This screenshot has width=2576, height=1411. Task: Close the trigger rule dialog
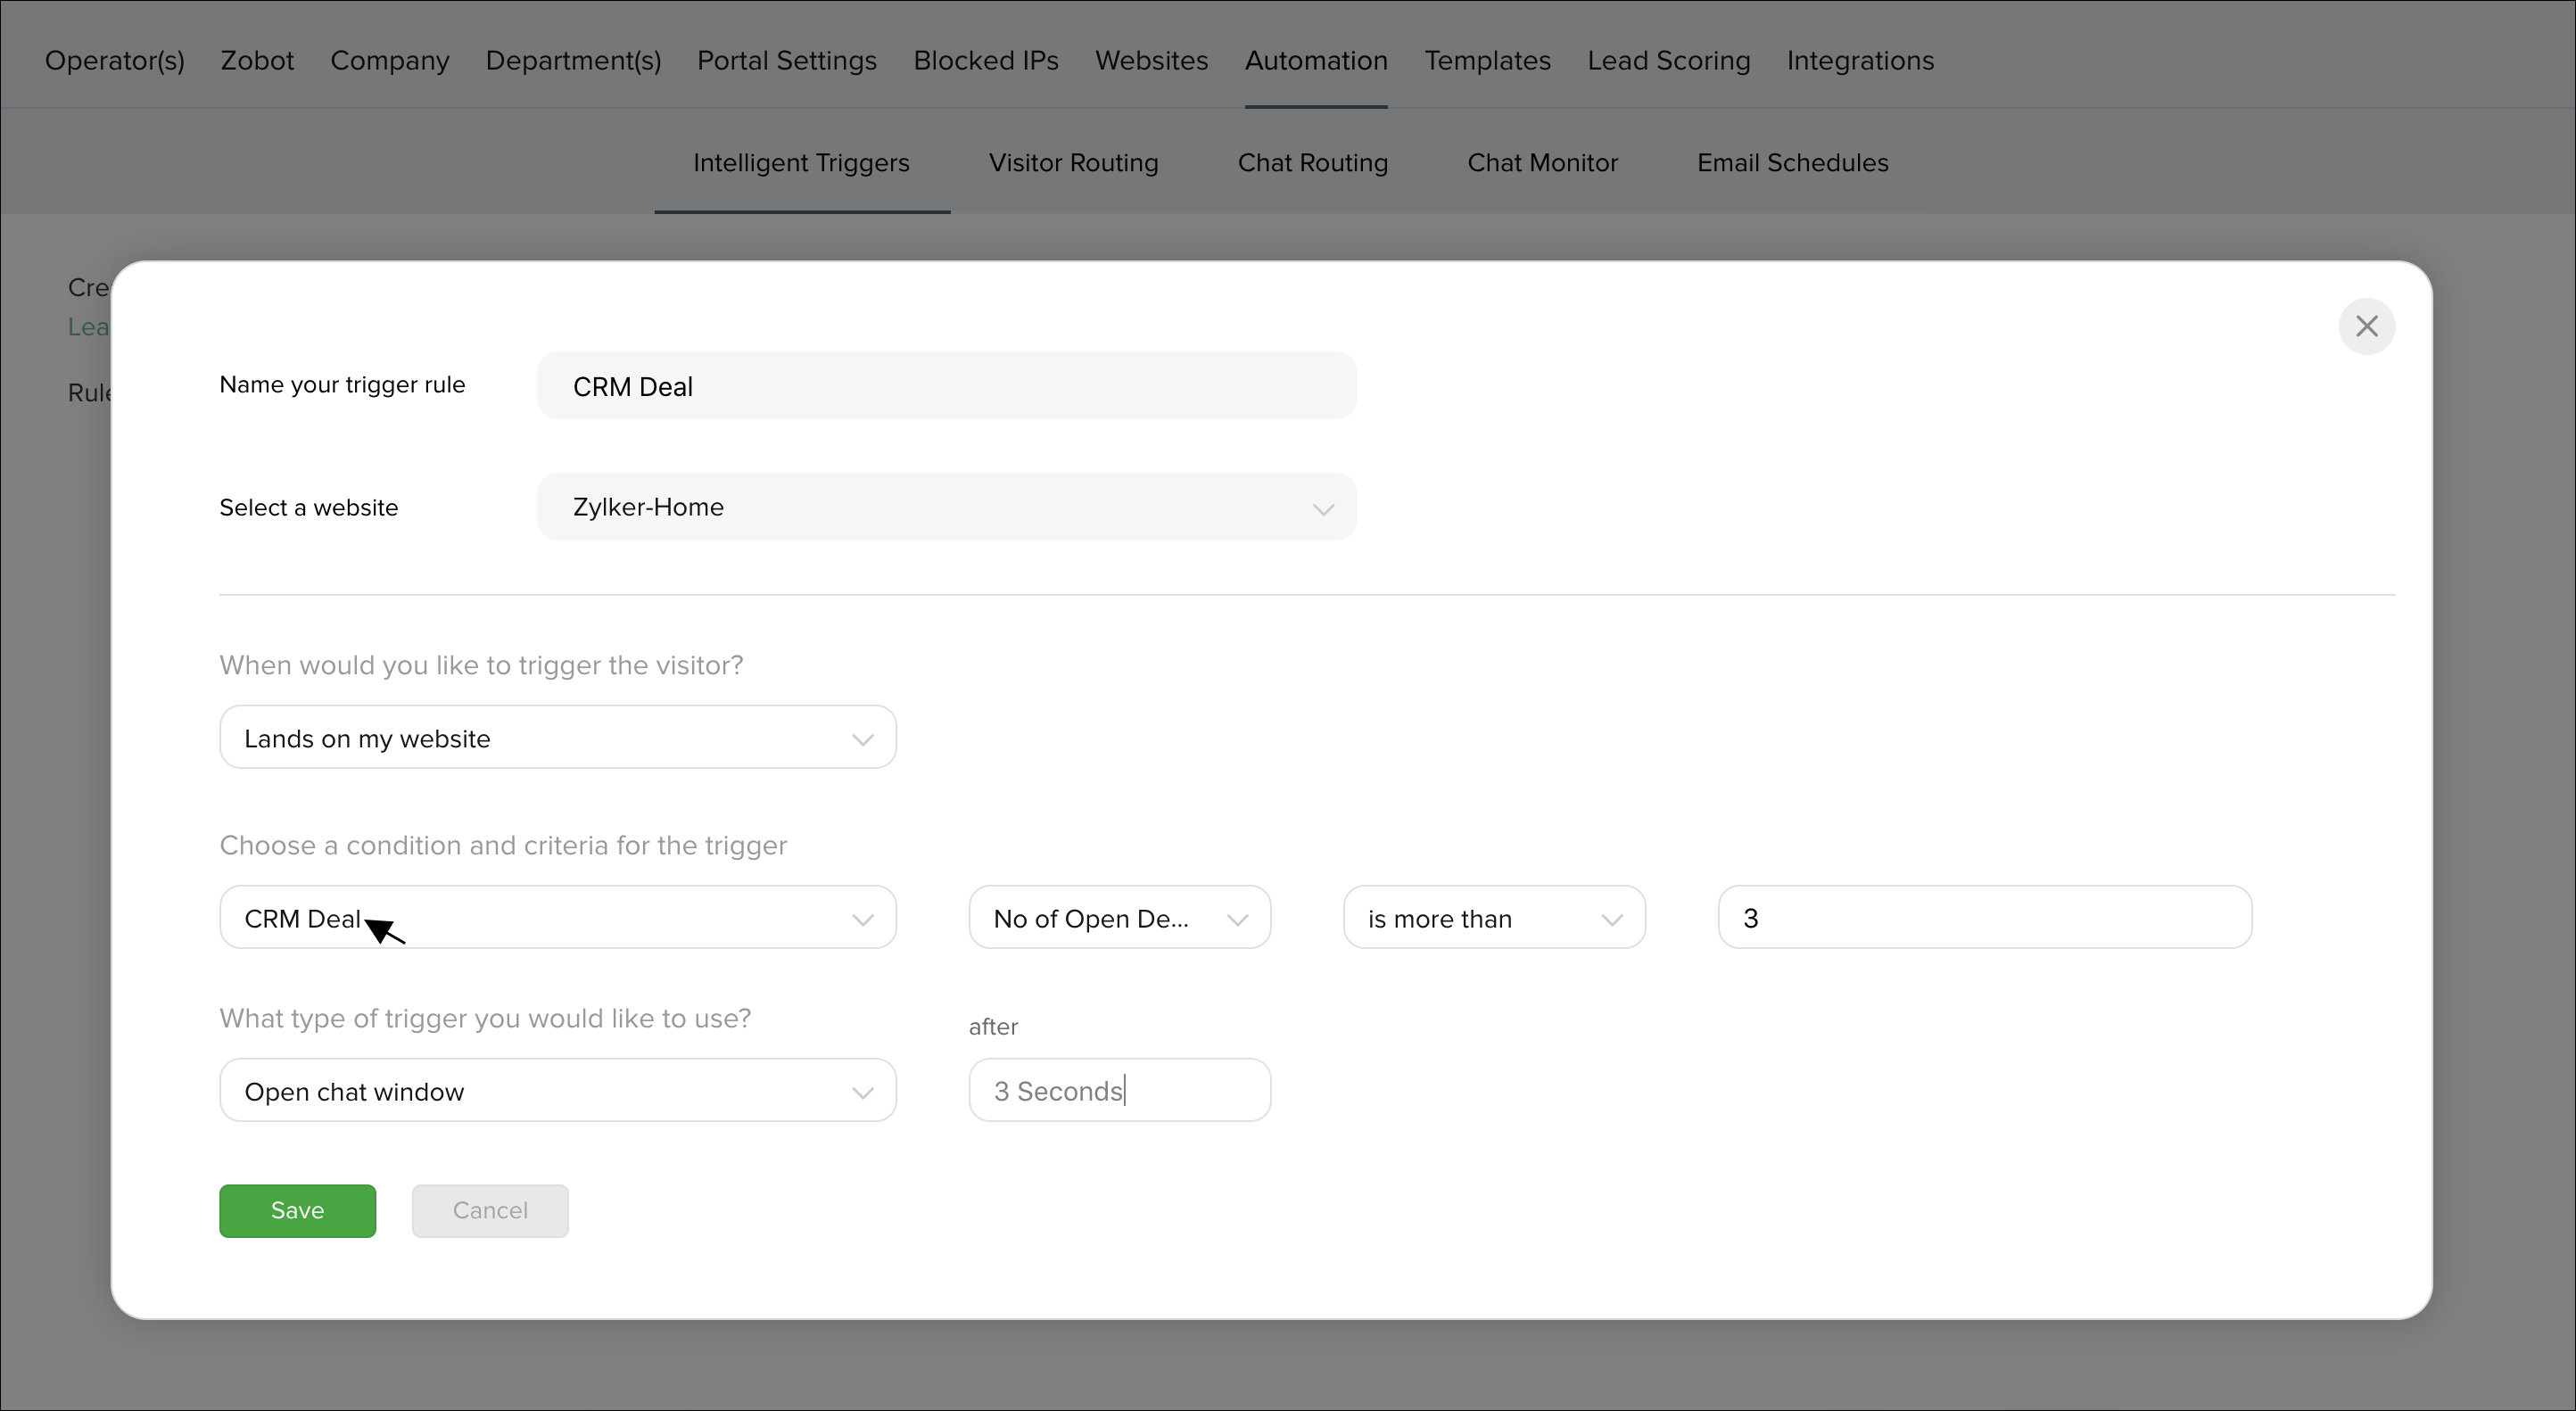(x=2366, y=326)
